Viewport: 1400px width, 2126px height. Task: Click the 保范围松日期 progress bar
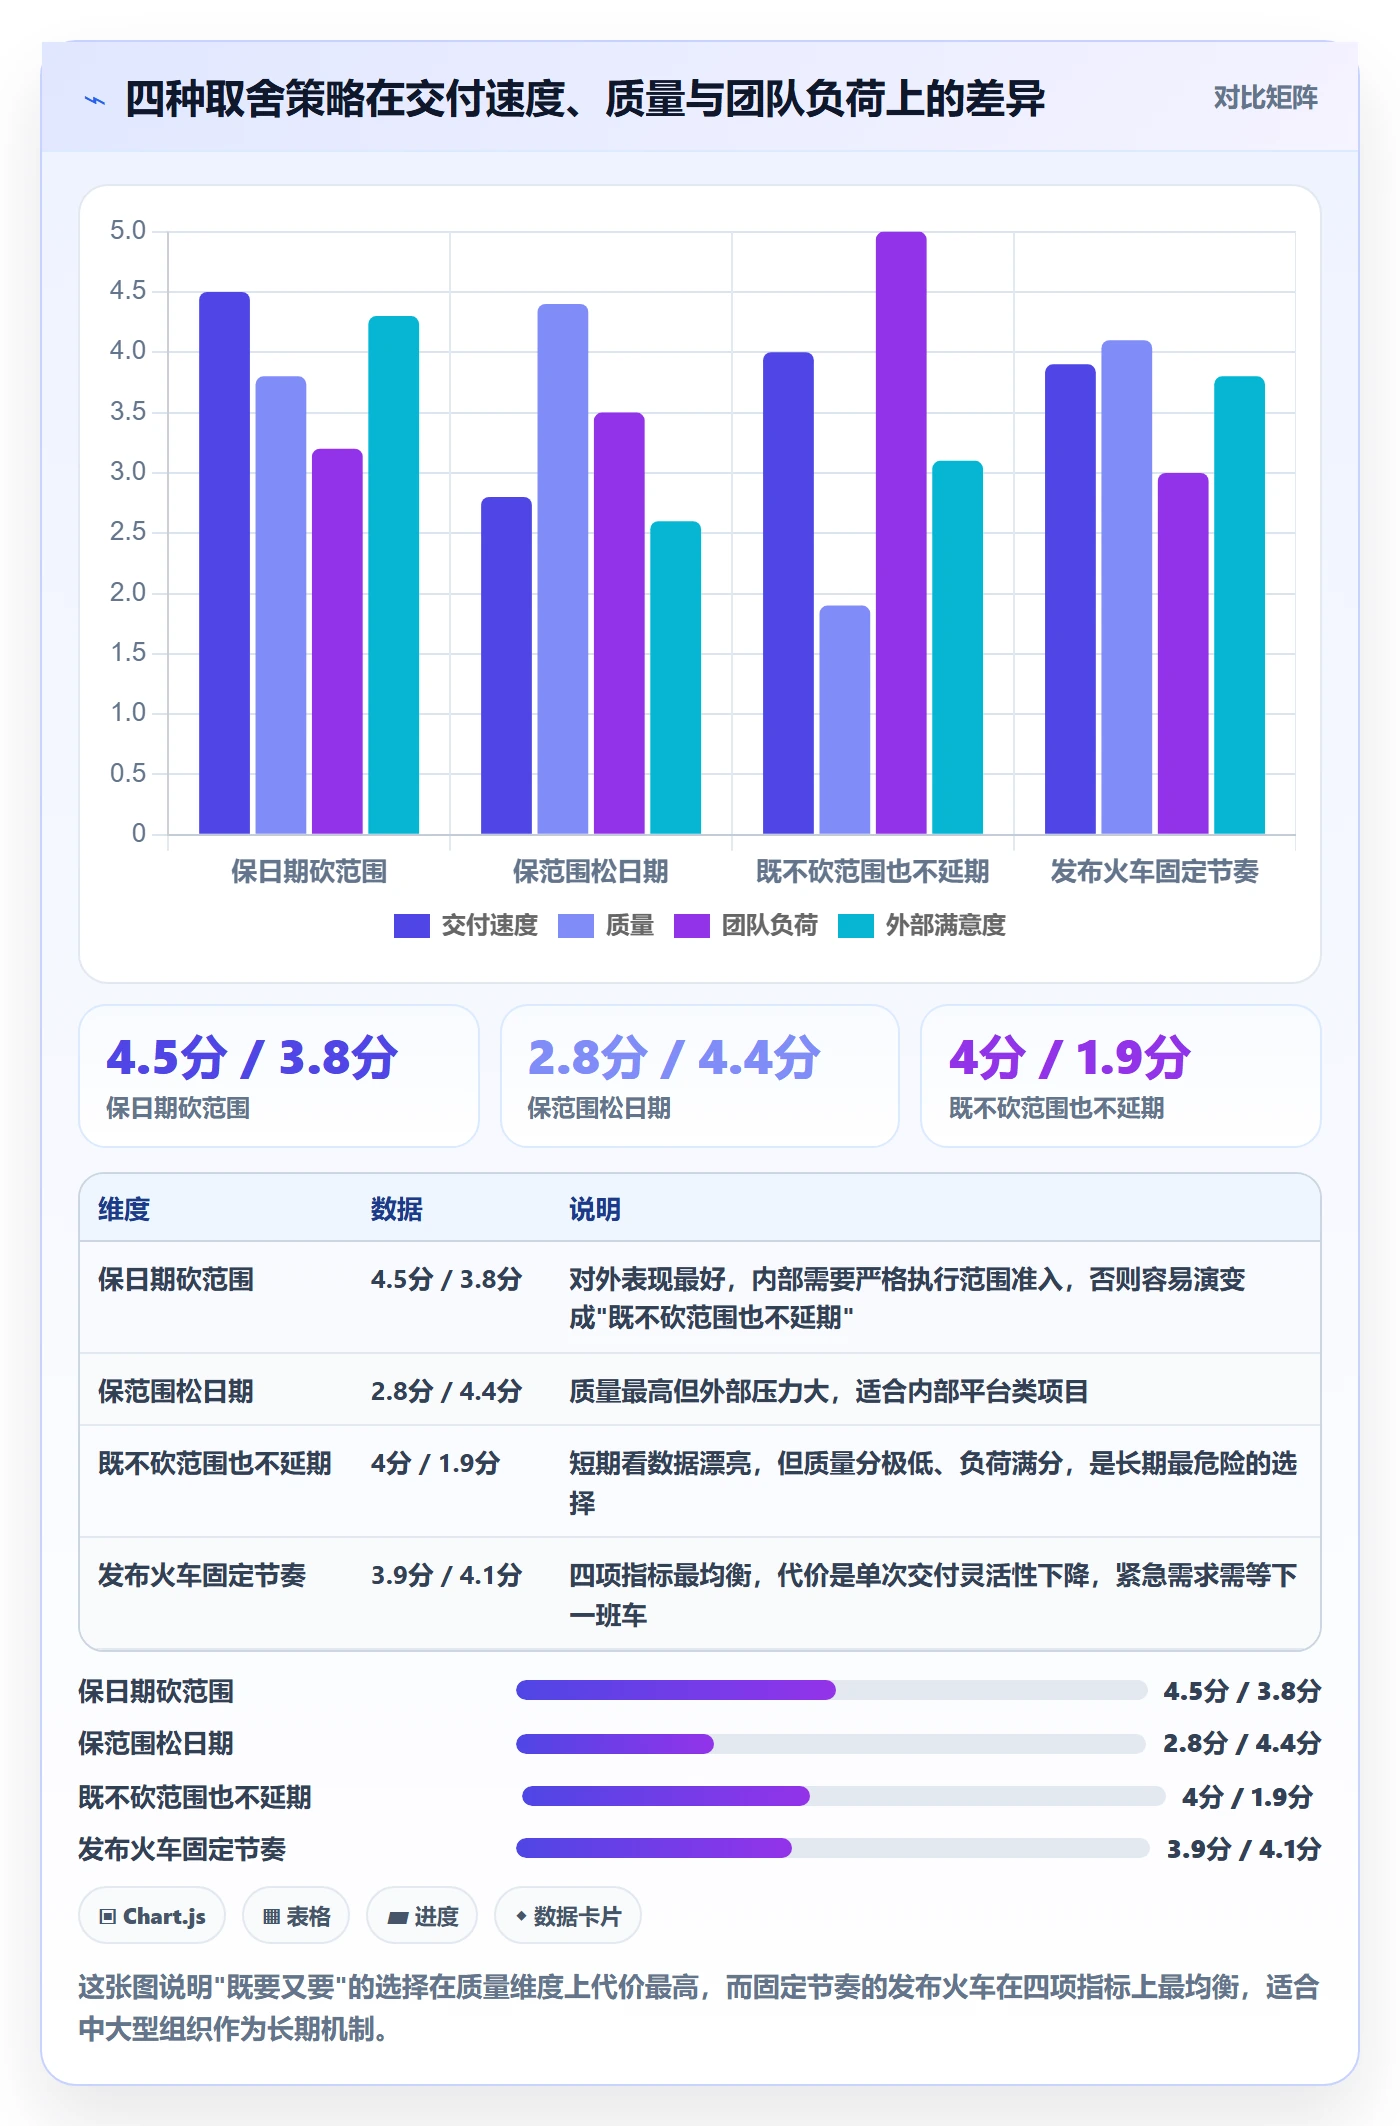coord(831,1744)
